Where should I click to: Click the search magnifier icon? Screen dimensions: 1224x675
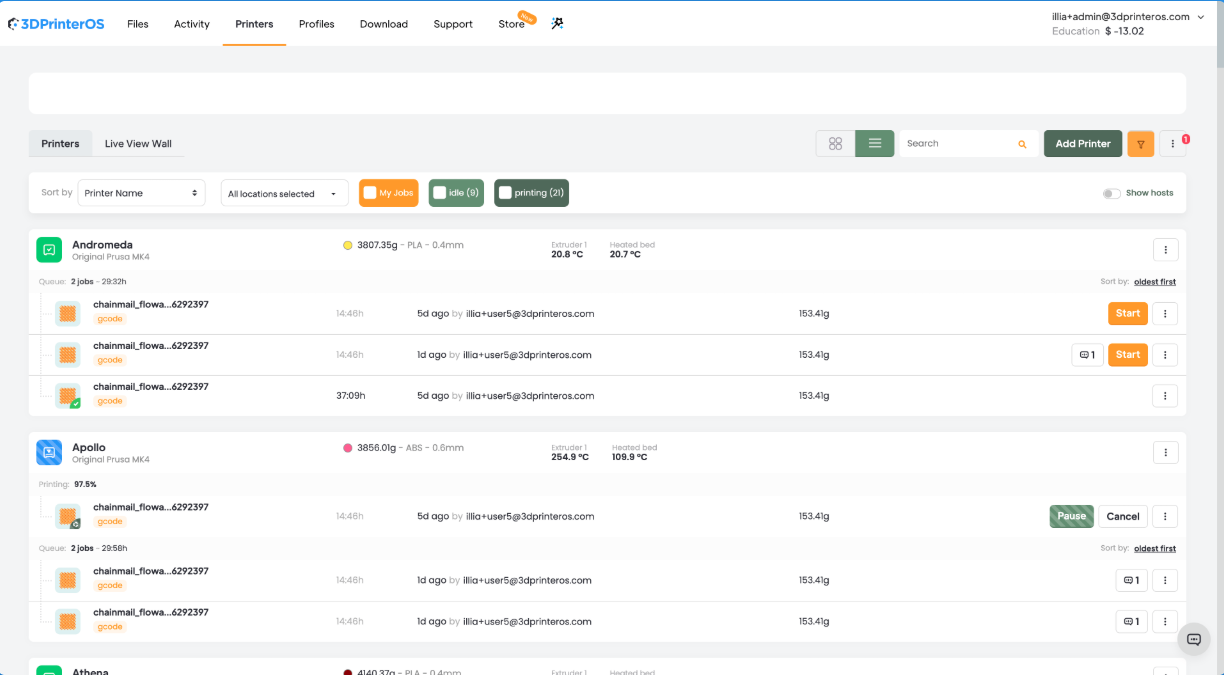1022,144
